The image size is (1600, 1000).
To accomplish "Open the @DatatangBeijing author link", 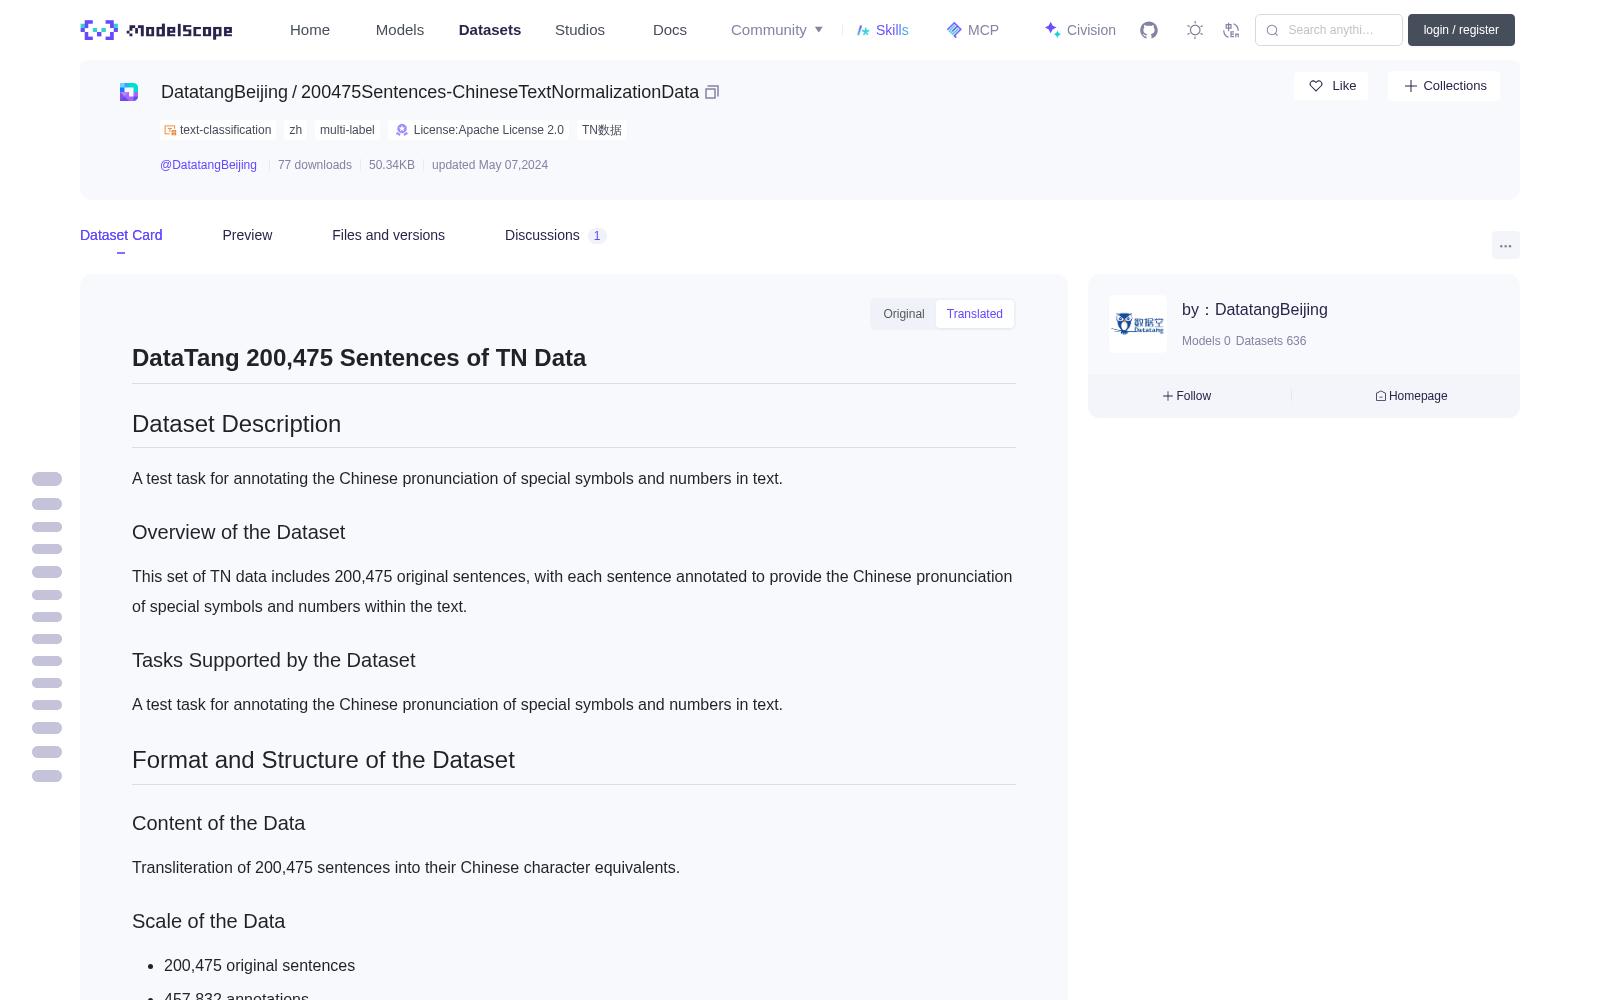I will (208, 165).
